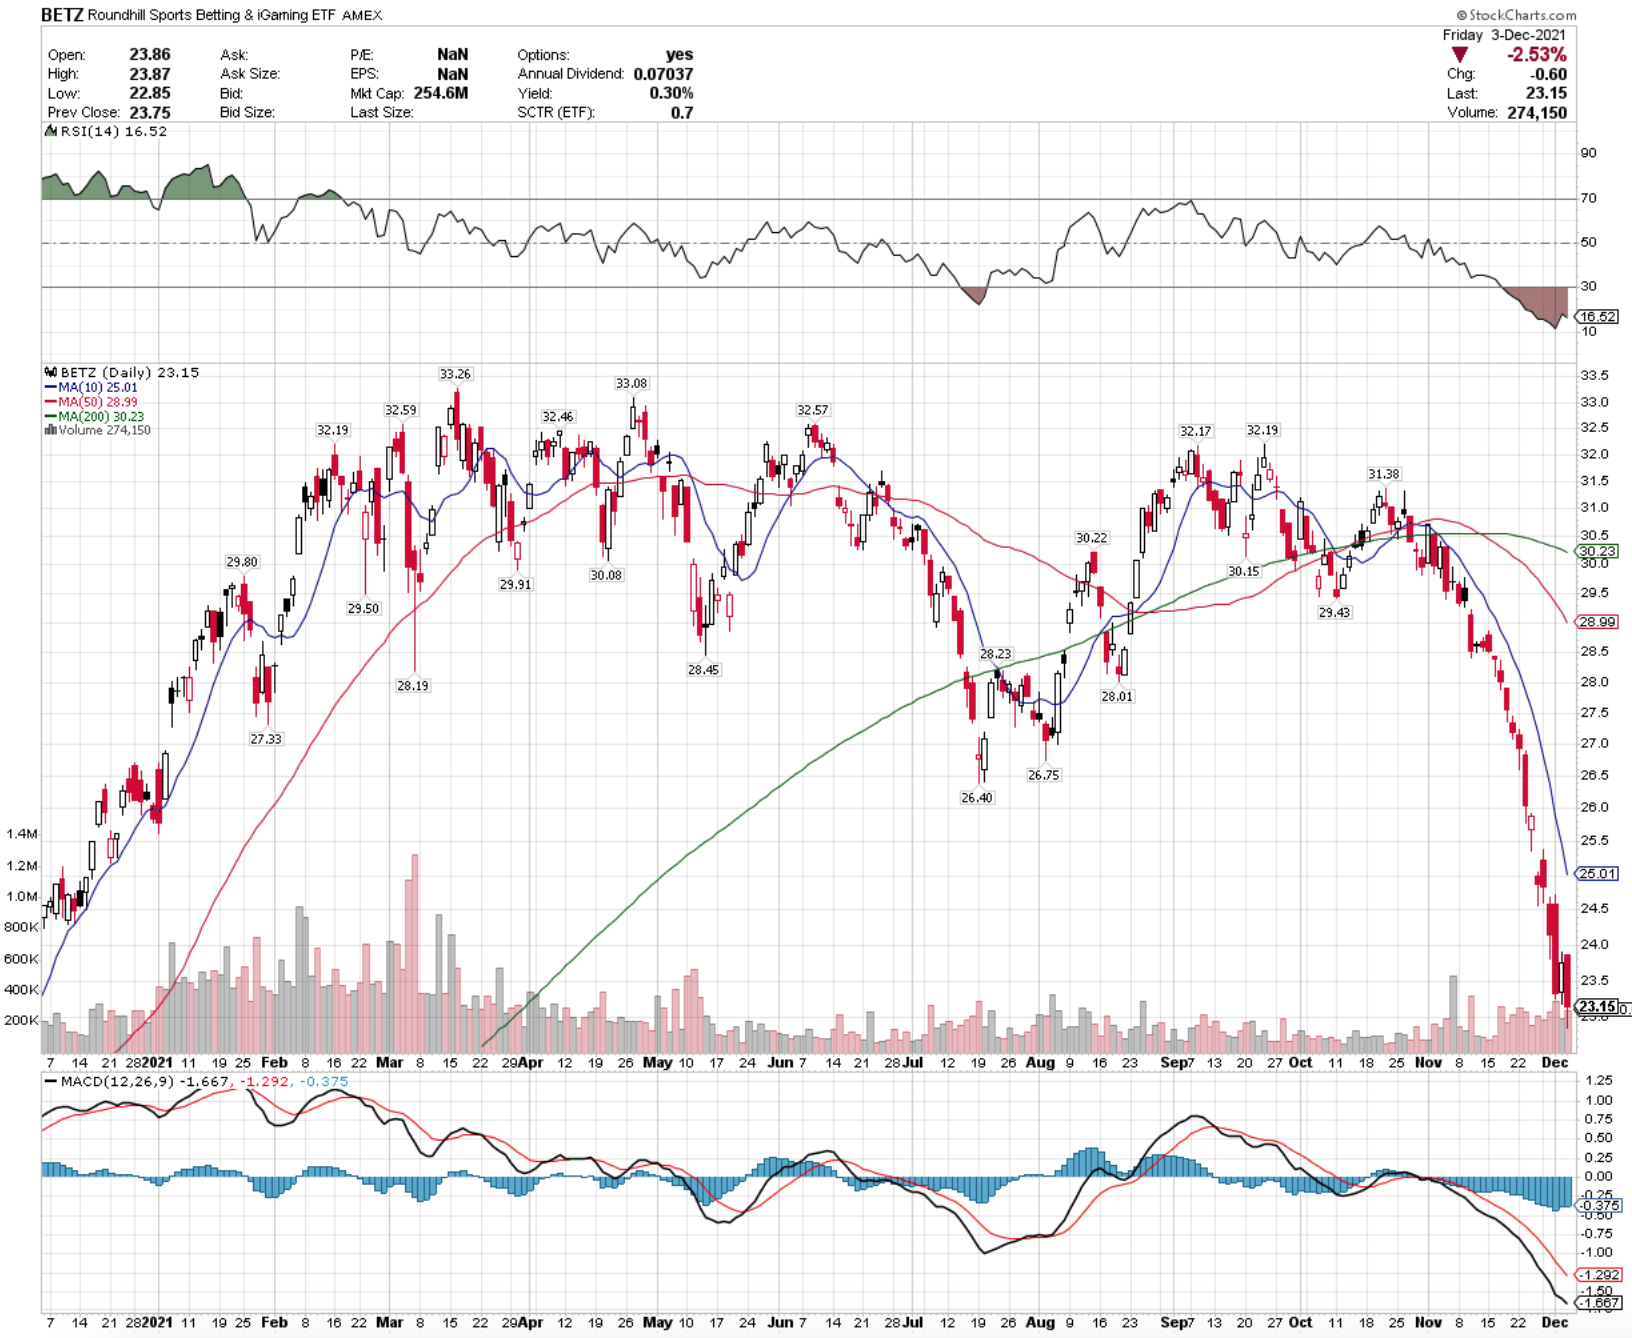
Task: Click the 29.91 low price label
Action: point(516,584)
